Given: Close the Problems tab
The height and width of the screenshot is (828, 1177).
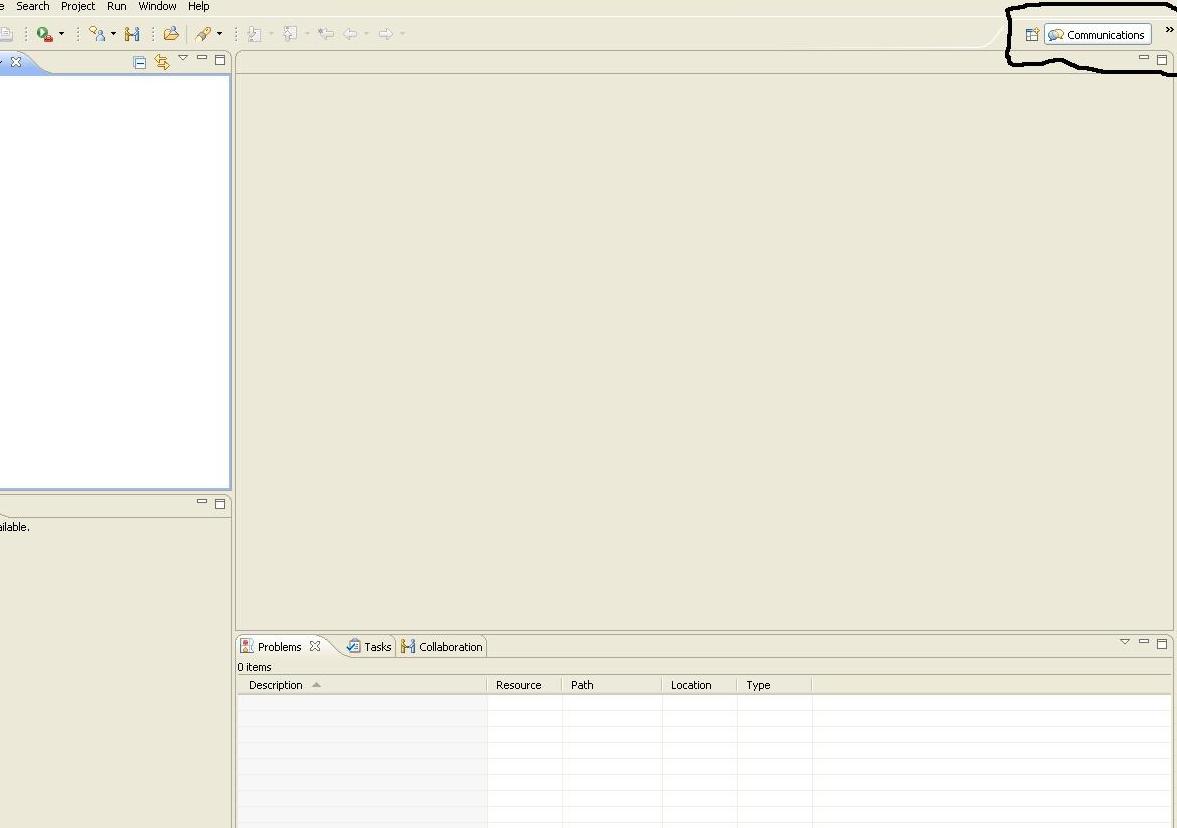Looking at the screenshot, I should click(x=315, y=646).
